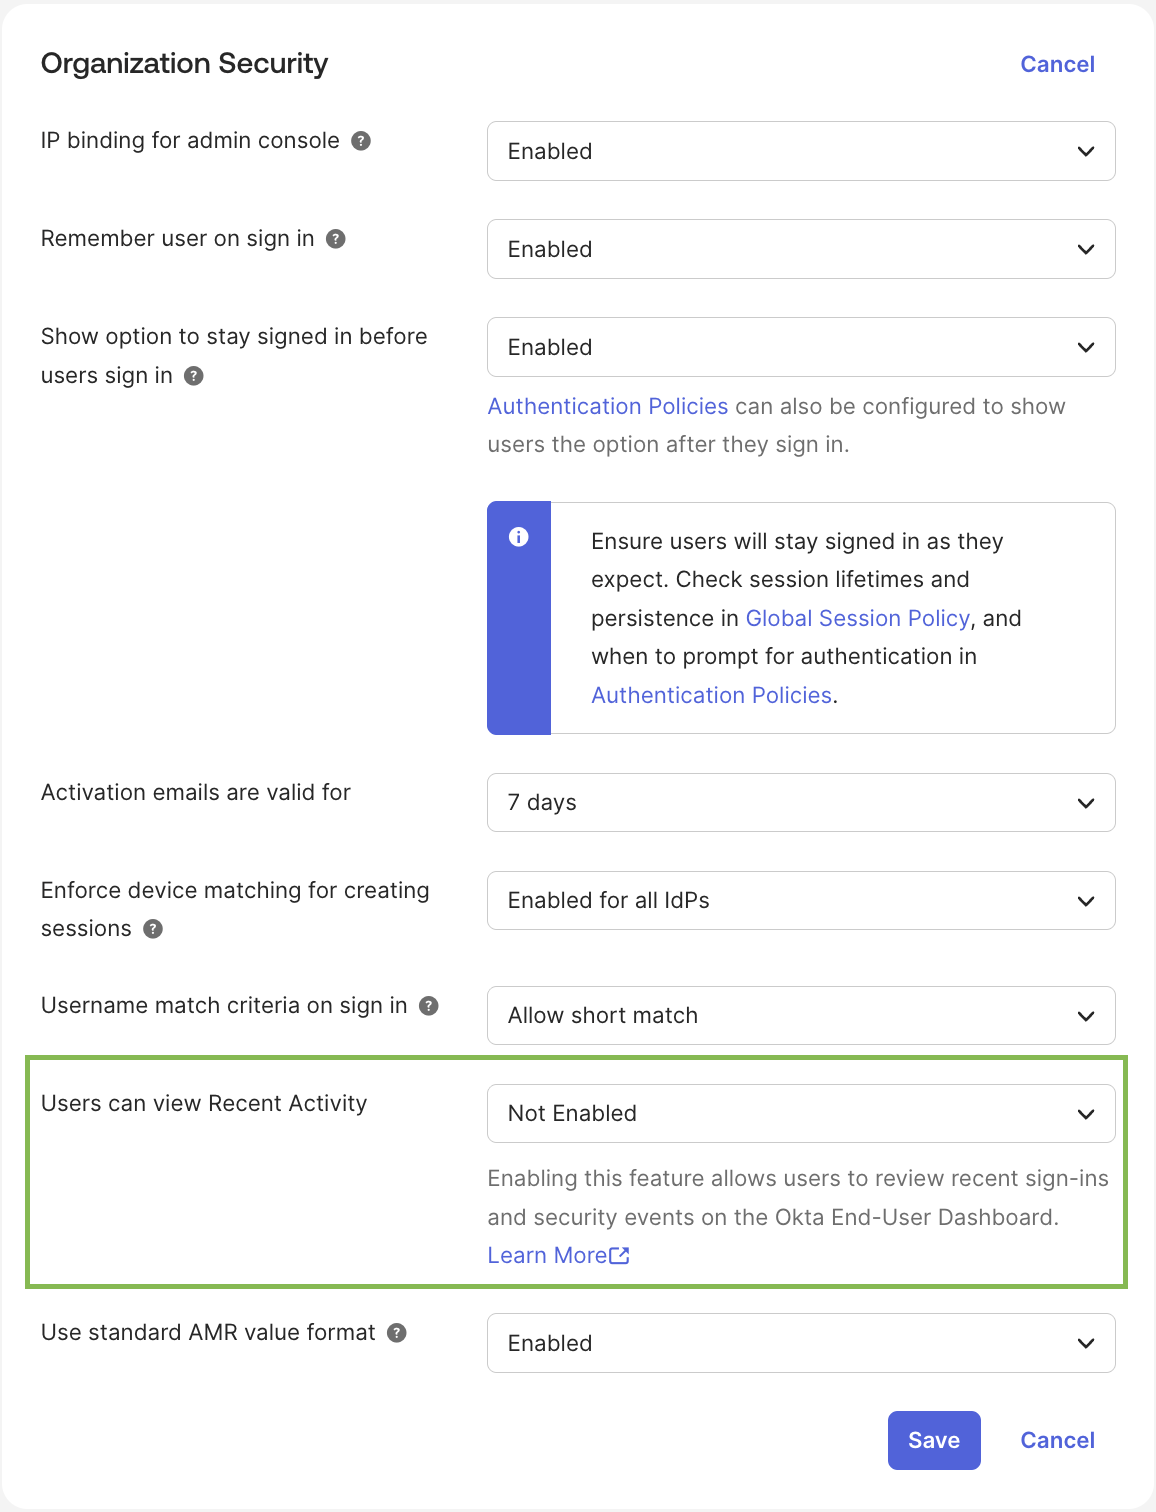Click the info icon in the blue callout box
The height and width of the screenshot is (1512, 1156).
(519, 537)
